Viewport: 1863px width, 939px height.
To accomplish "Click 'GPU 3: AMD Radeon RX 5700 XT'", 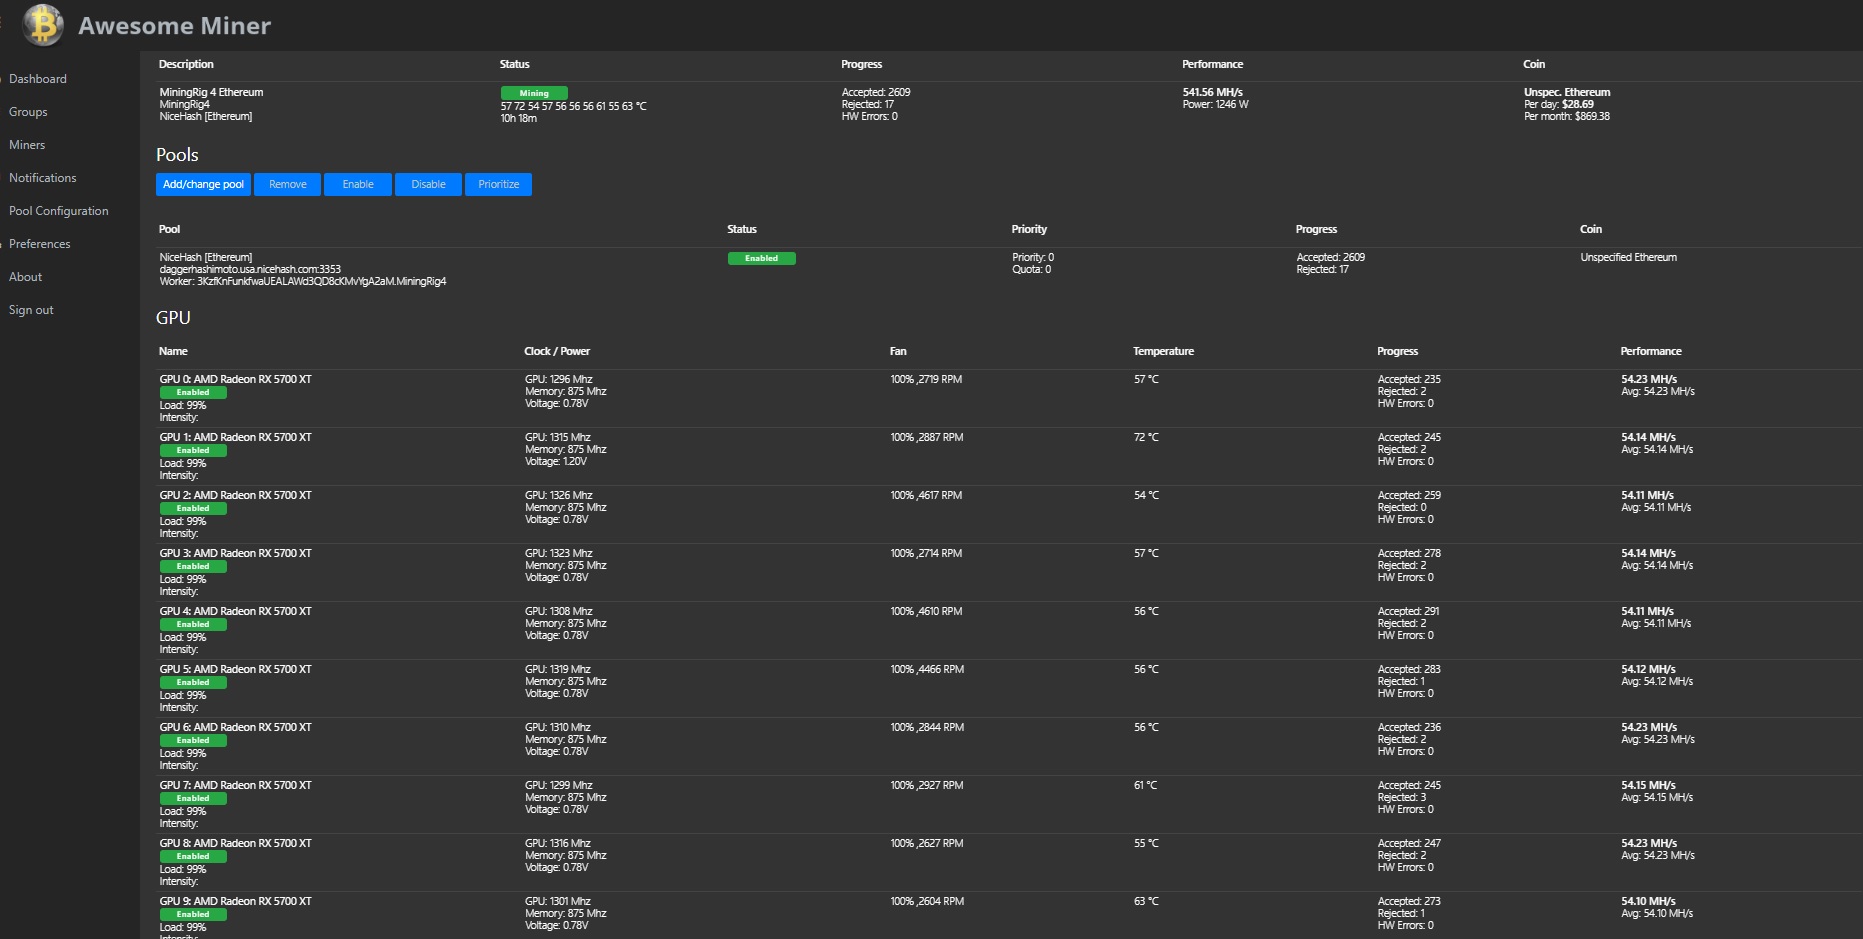I will [x=236, y=553].
